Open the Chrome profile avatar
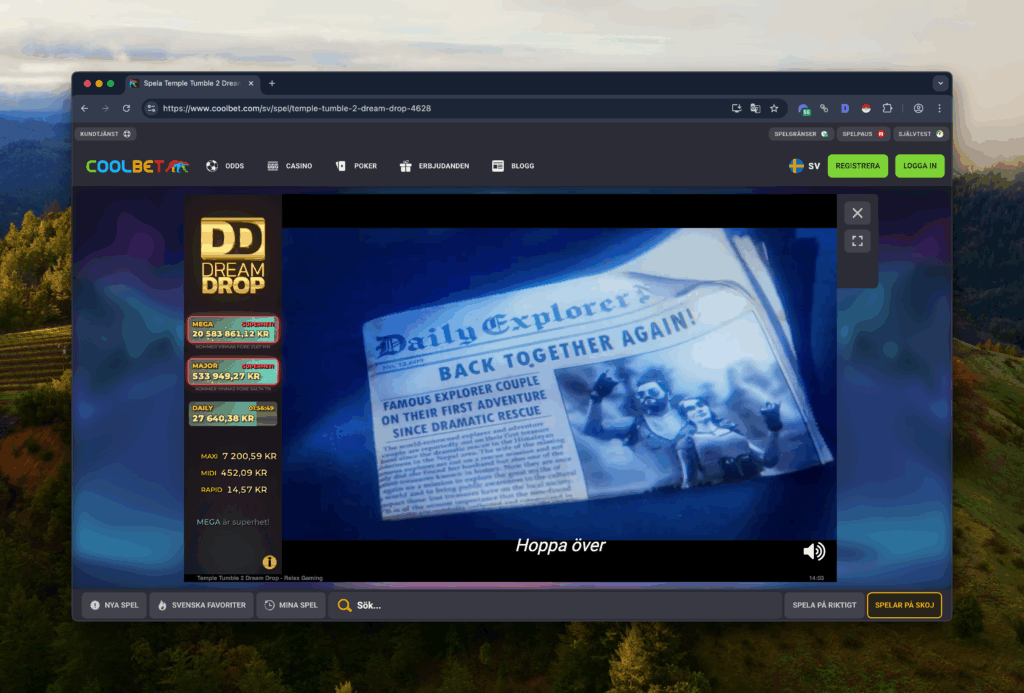This screenshot has height=693, width=1024. pyautogui.click(x=918, y=108)
